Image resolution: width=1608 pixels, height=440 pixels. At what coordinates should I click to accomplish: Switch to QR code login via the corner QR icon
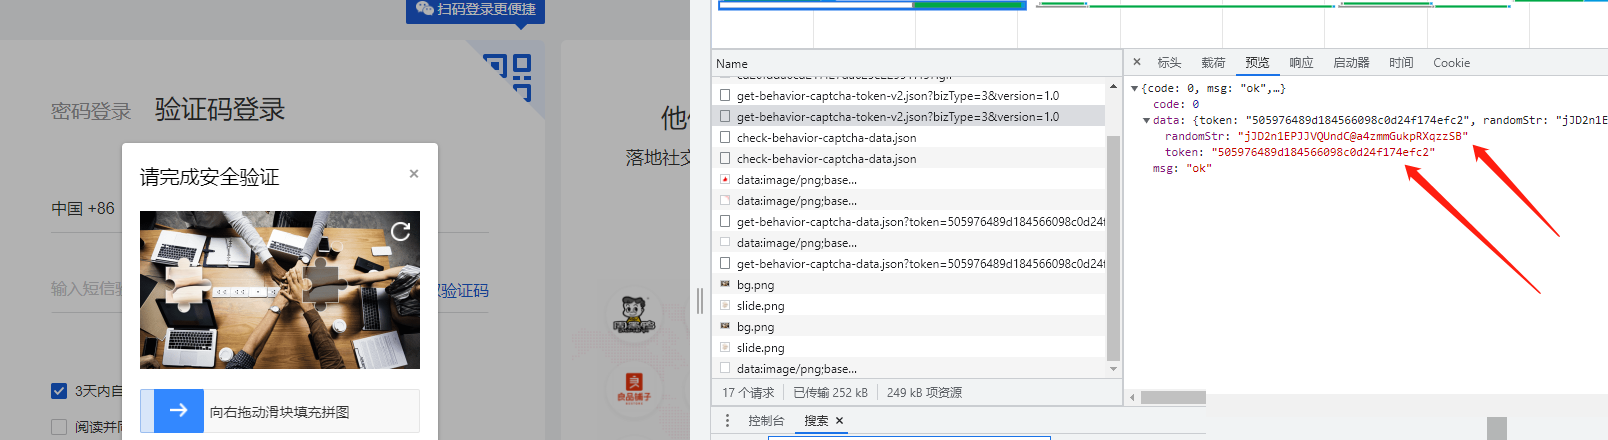(x=510, y=76)
